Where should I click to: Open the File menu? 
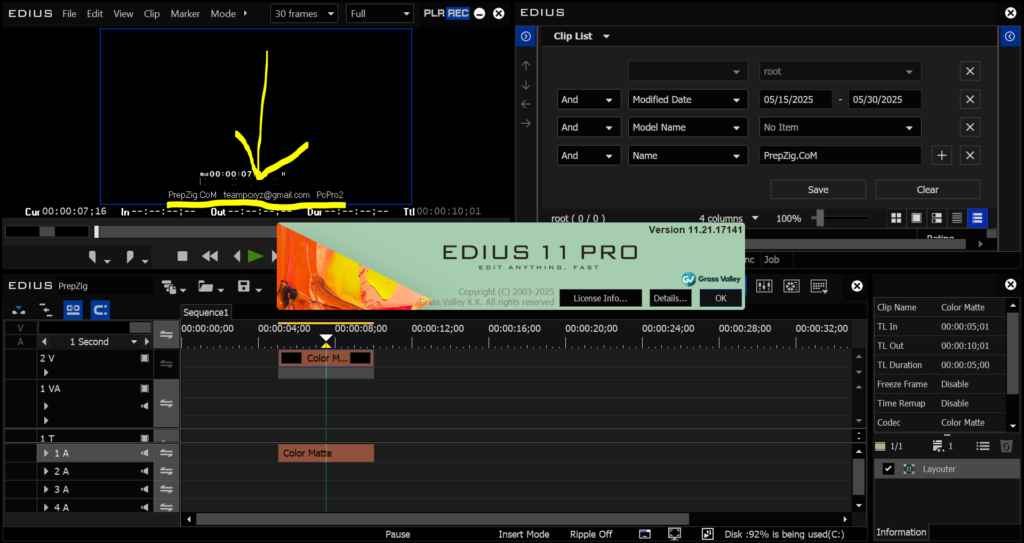(69, 14)
